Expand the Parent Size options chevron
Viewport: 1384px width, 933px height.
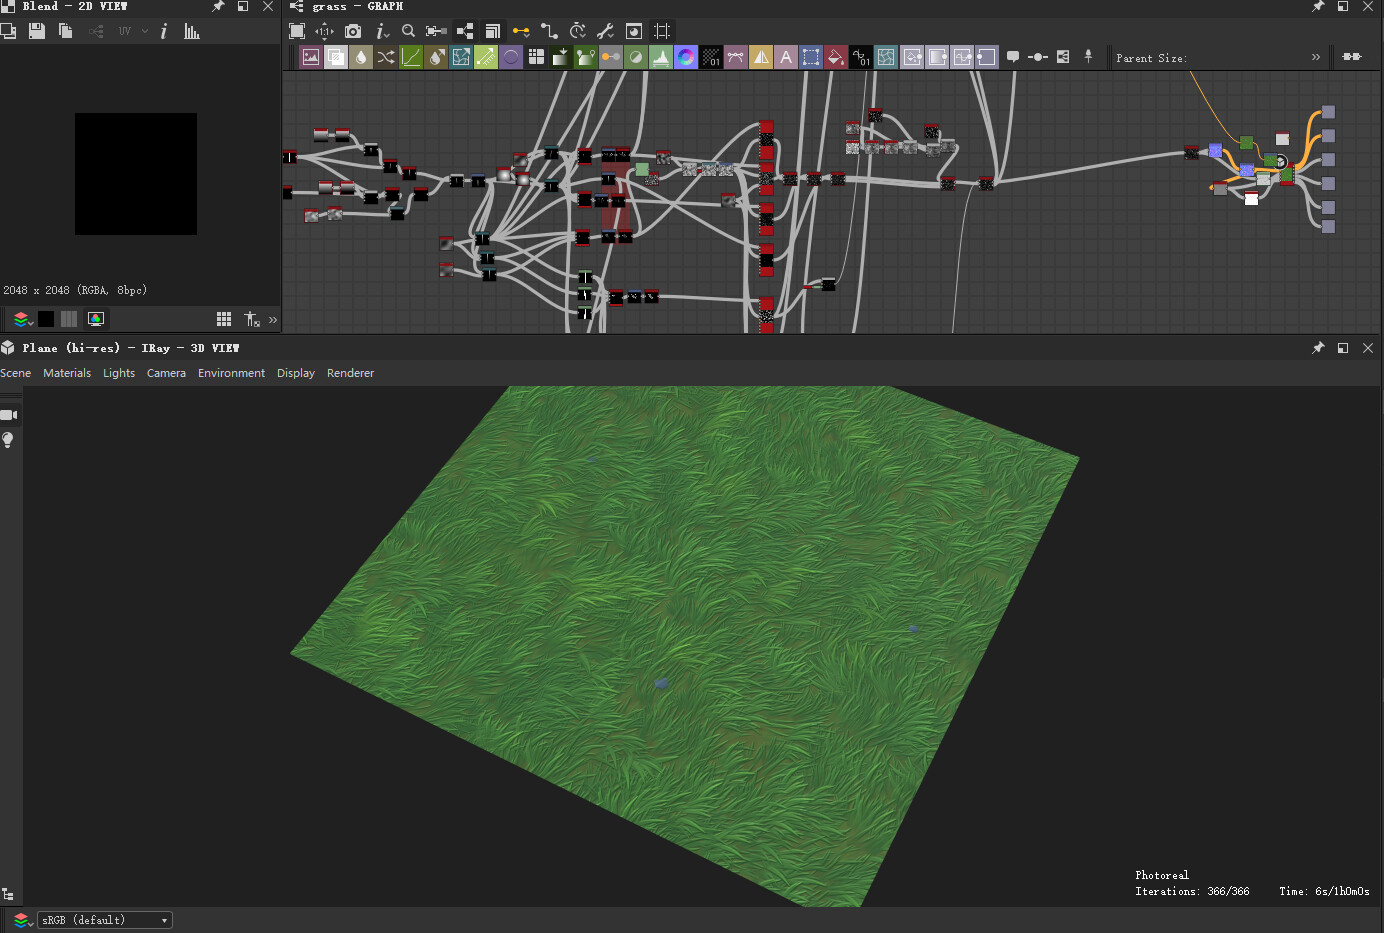tap(1316, 57)
